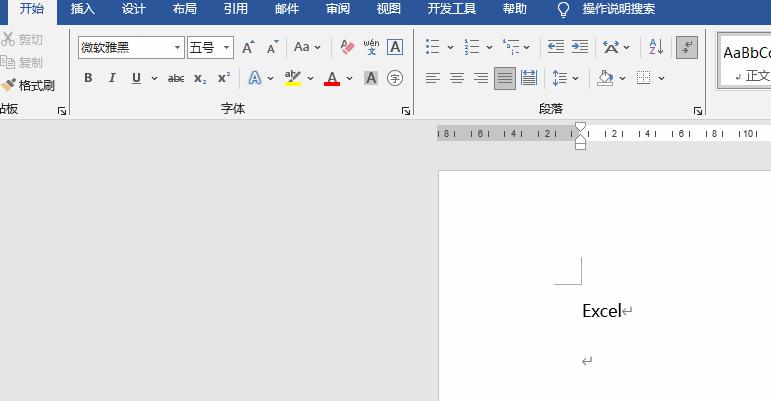Insert enclosed character with the circled 字 icon
The width and height of the screenshot is (771, 401).
(395, 78)
